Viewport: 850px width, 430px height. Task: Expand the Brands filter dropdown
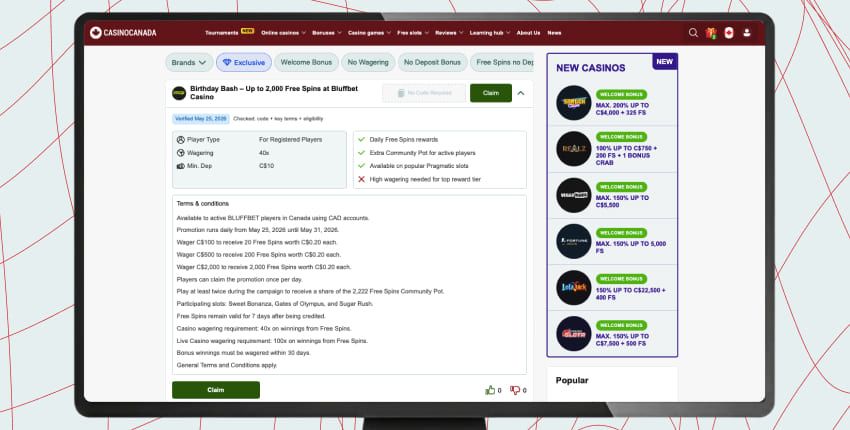click(189, 62)
